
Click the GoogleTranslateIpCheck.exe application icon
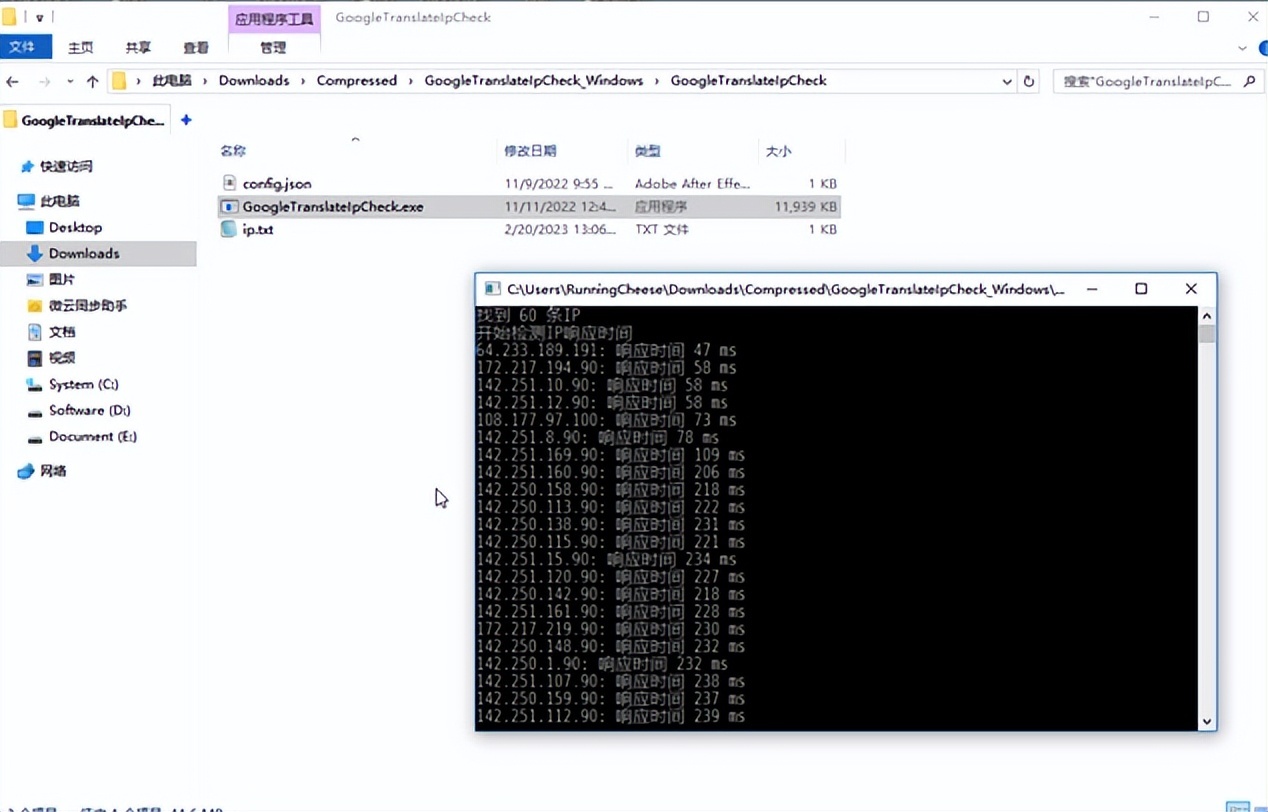pos(229,207)
